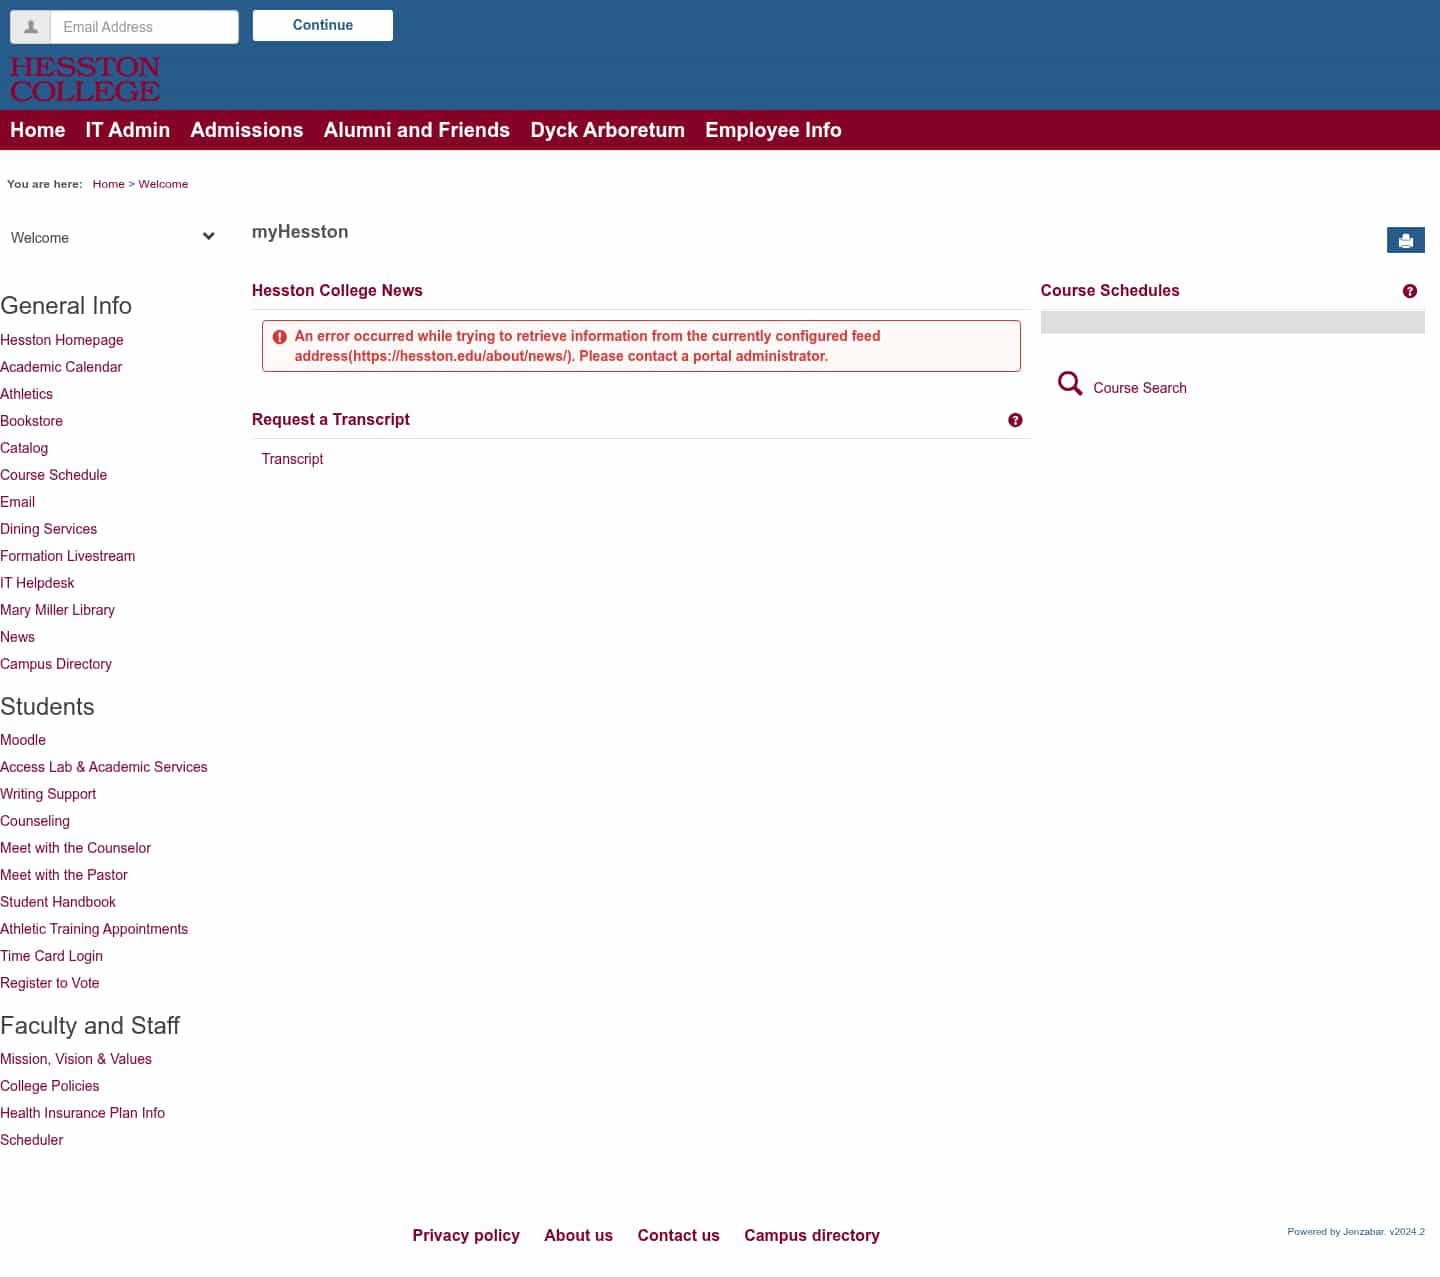Open the Welcome page dropdown
Viewport: 1440px width, 1277px height.
[110, 237]
